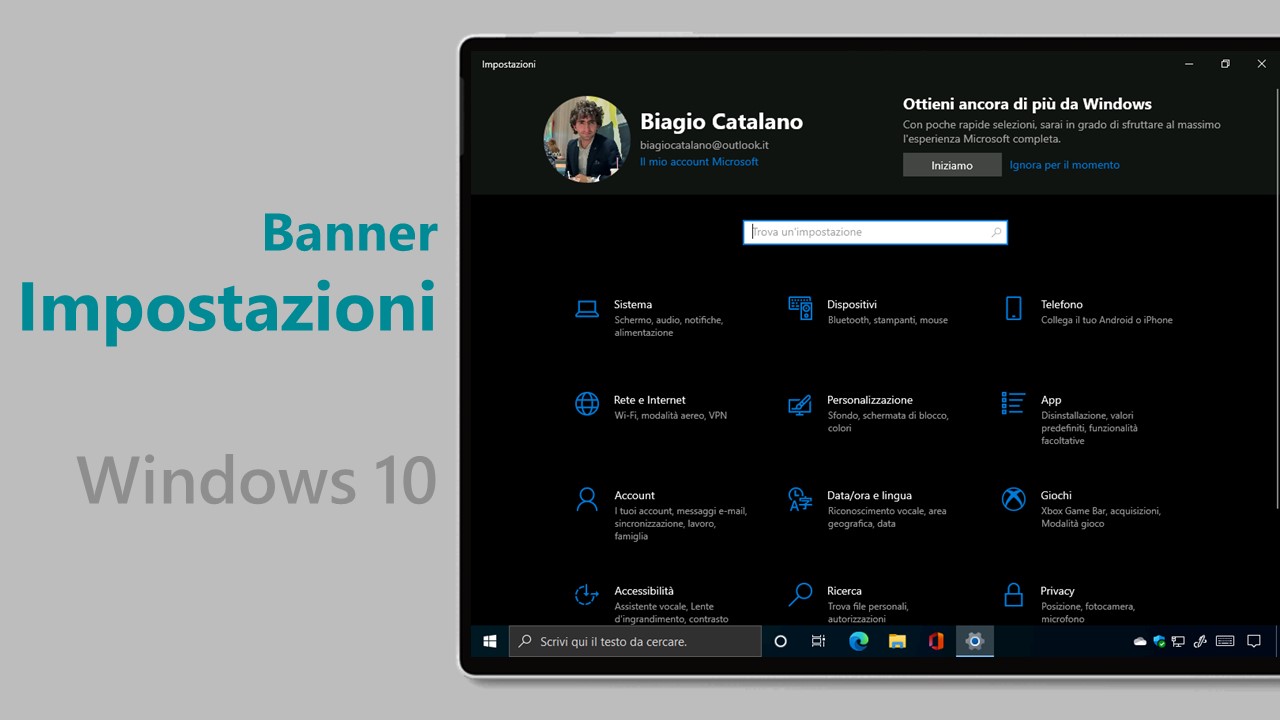Minimize the Impostazioni window
The height and width of the screenshot is (720, 1280).
(1189, 64)
